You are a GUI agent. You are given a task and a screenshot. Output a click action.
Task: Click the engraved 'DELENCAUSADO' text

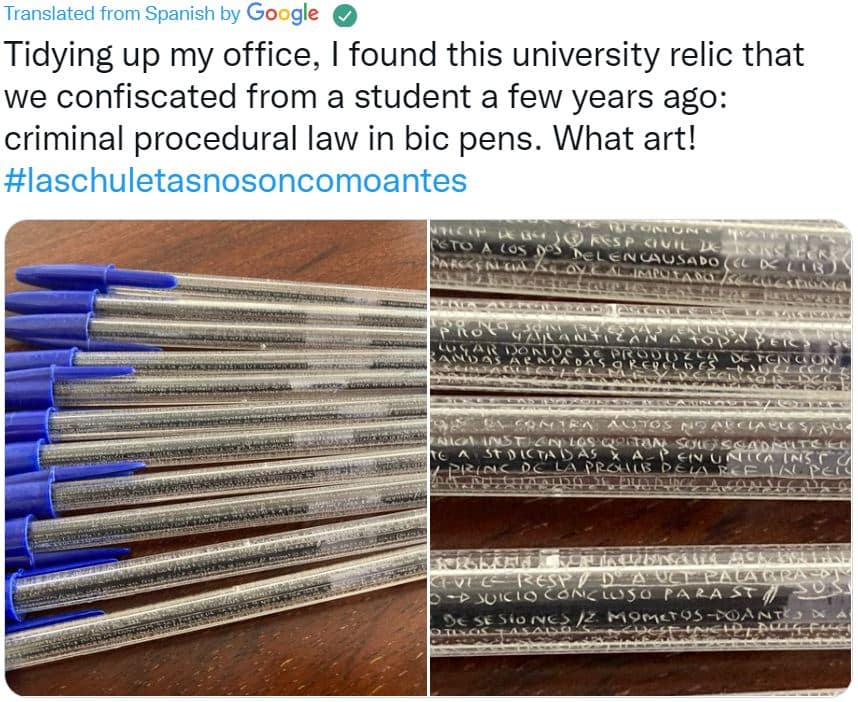647,259
